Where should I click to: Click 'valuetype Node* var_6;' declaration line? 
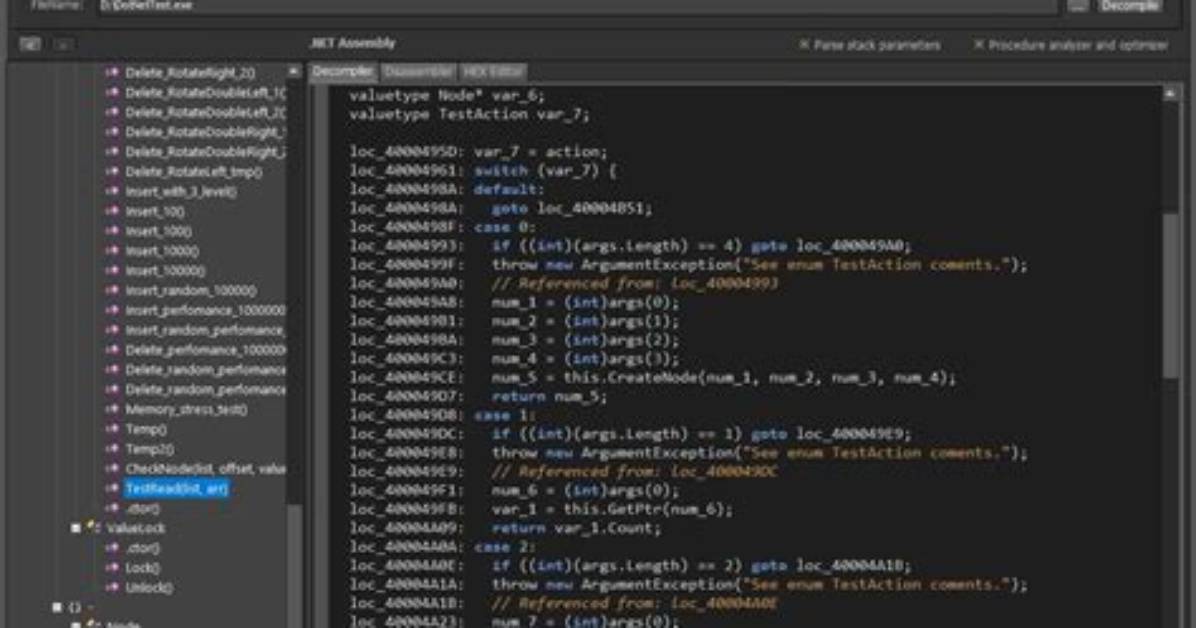tap(447, 95)
